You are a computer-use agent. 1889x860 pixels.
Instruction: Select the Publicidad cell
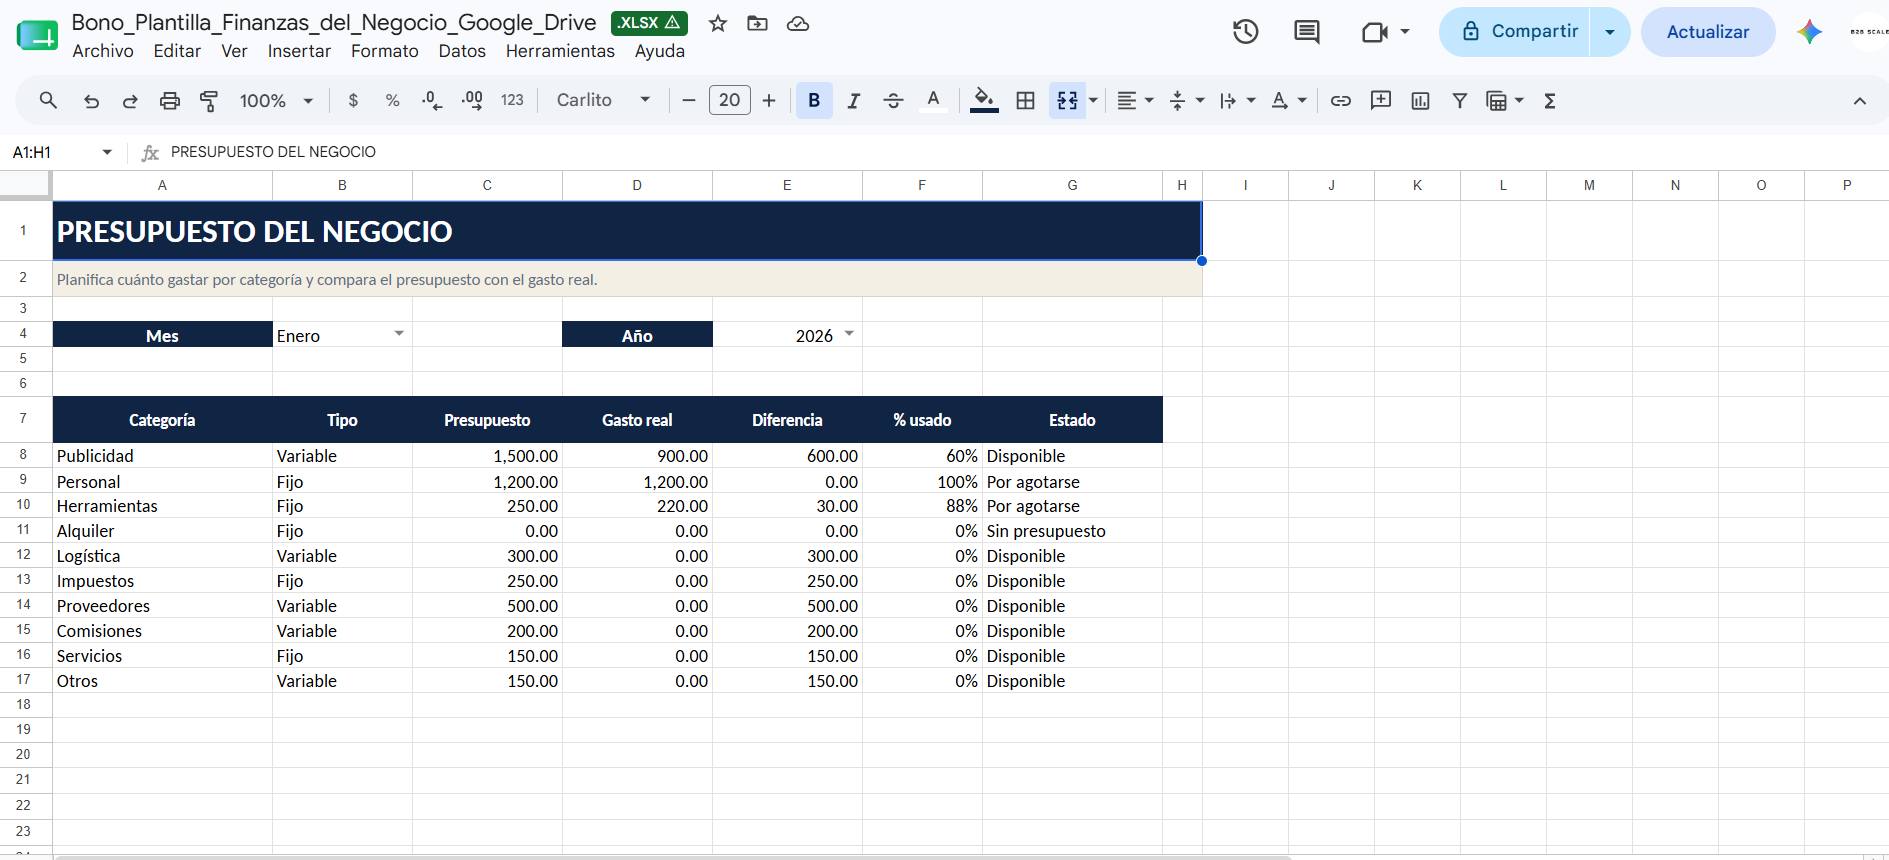(162, 455)
